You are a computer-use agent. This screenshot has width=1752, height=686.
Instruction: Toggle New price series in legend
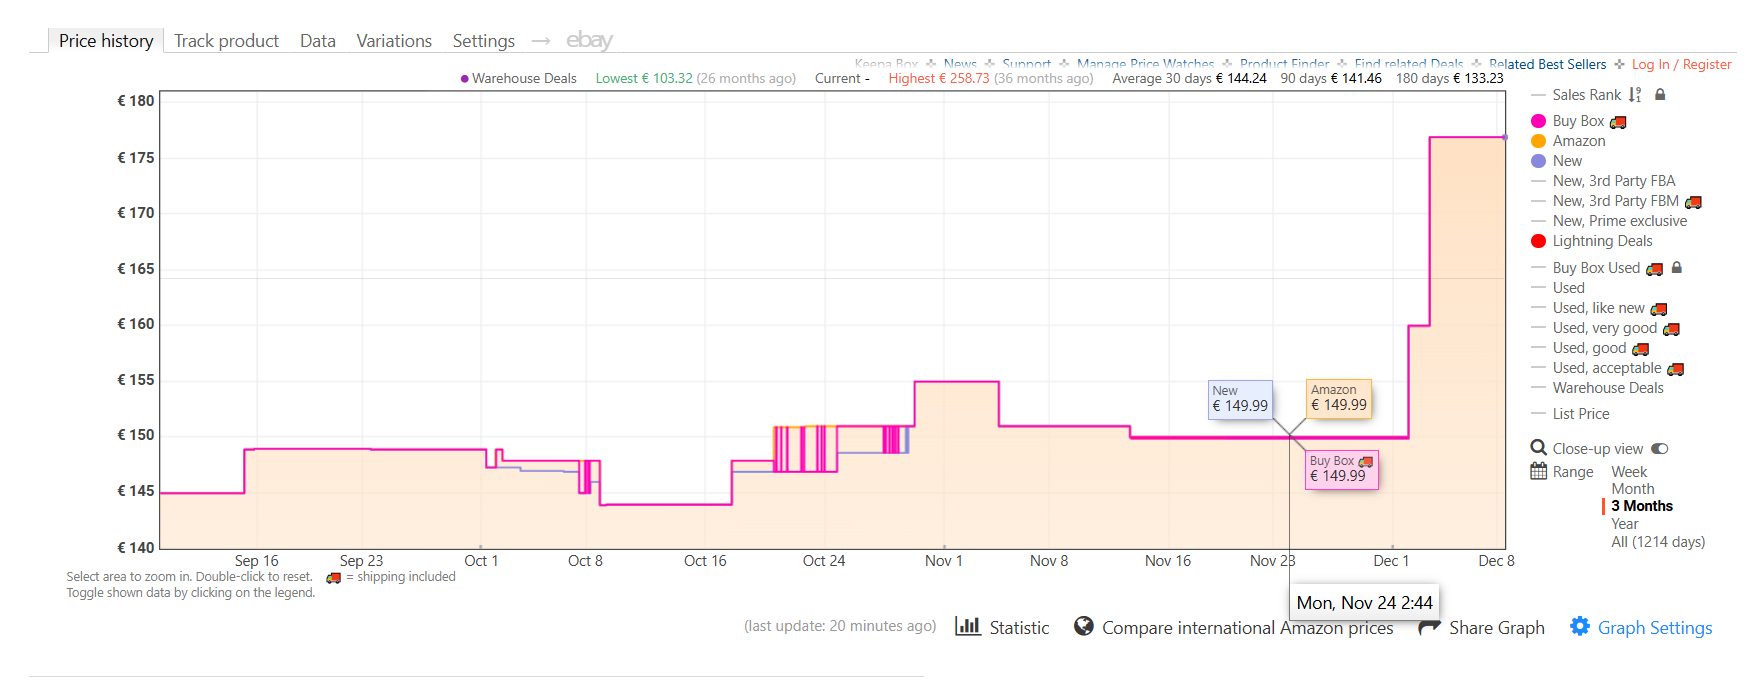(x=1567, y=161)
